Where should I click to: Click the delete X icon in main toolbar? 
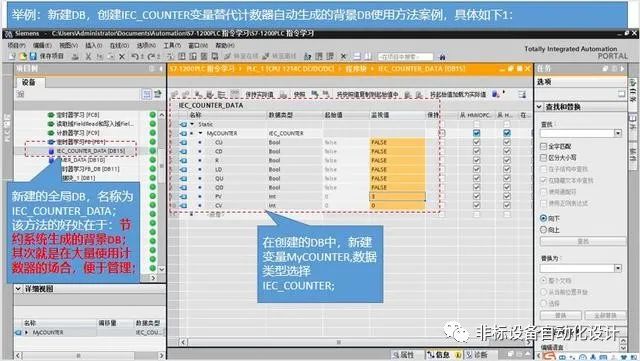122,56
